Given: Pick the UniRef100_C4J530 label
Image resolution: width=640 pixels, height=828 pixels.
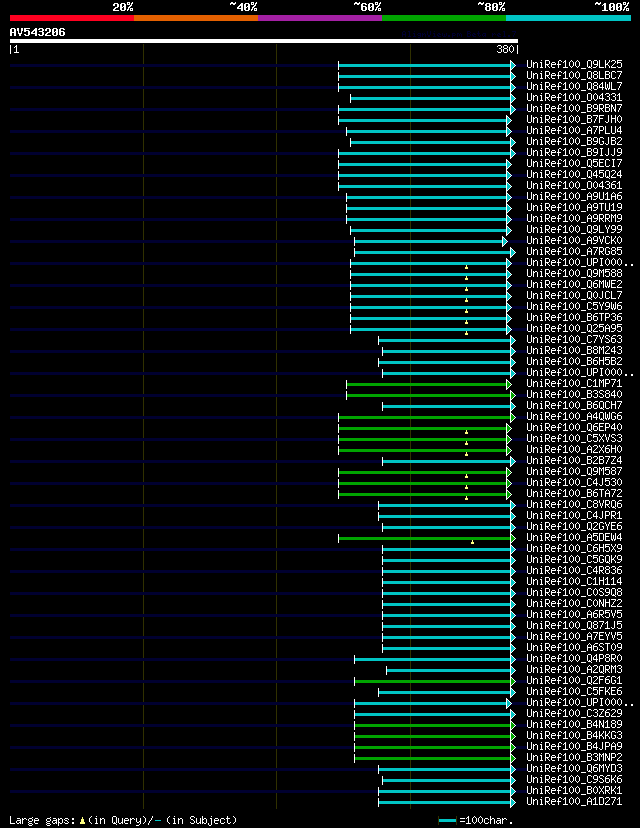Looking at the screenshot, I should click(574, 482).
